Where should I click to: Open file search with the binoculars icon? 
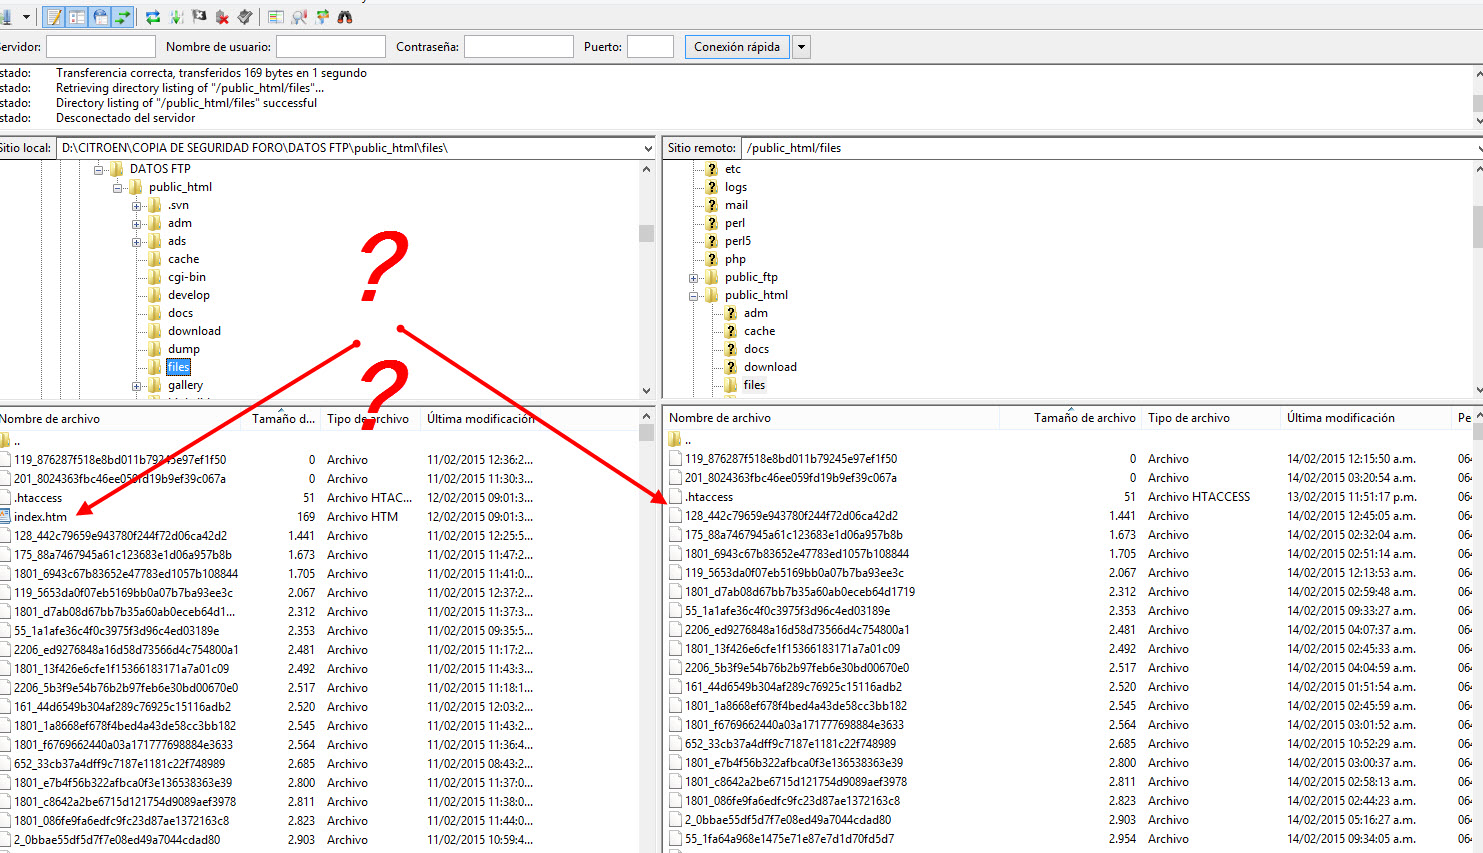point(345,17)
